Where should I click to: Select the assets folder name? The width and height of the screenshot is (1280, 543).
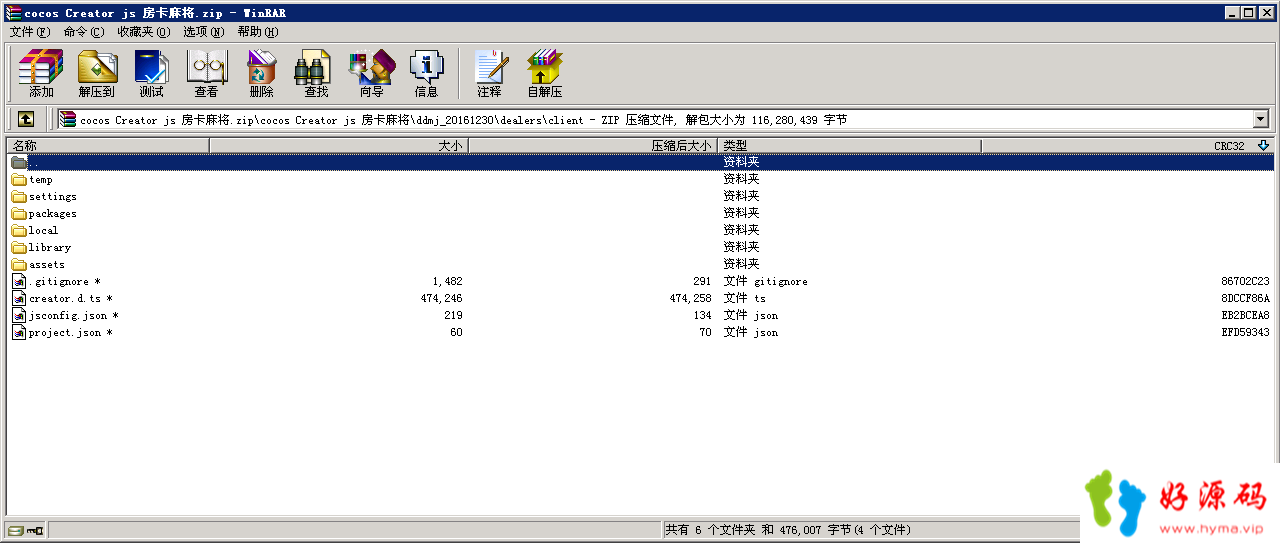46,265
